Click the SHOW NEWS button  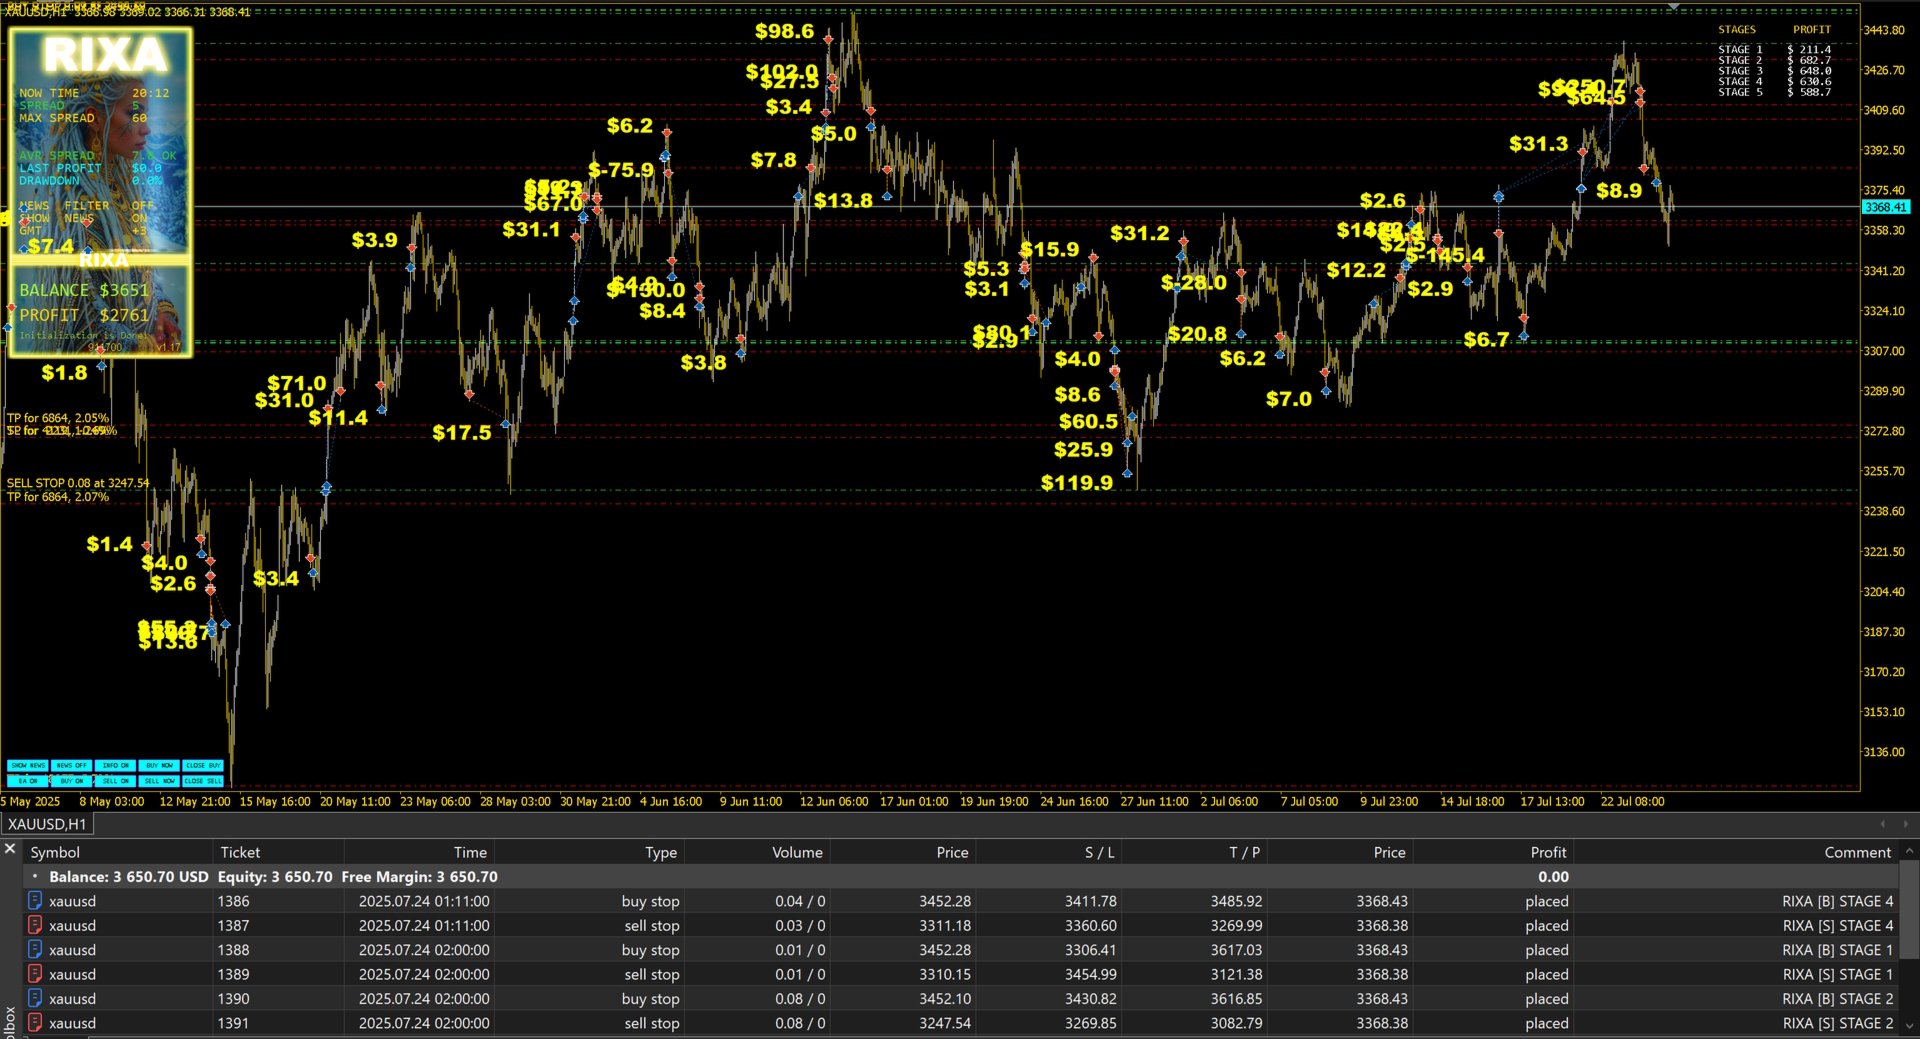click(x=27, y=766)
